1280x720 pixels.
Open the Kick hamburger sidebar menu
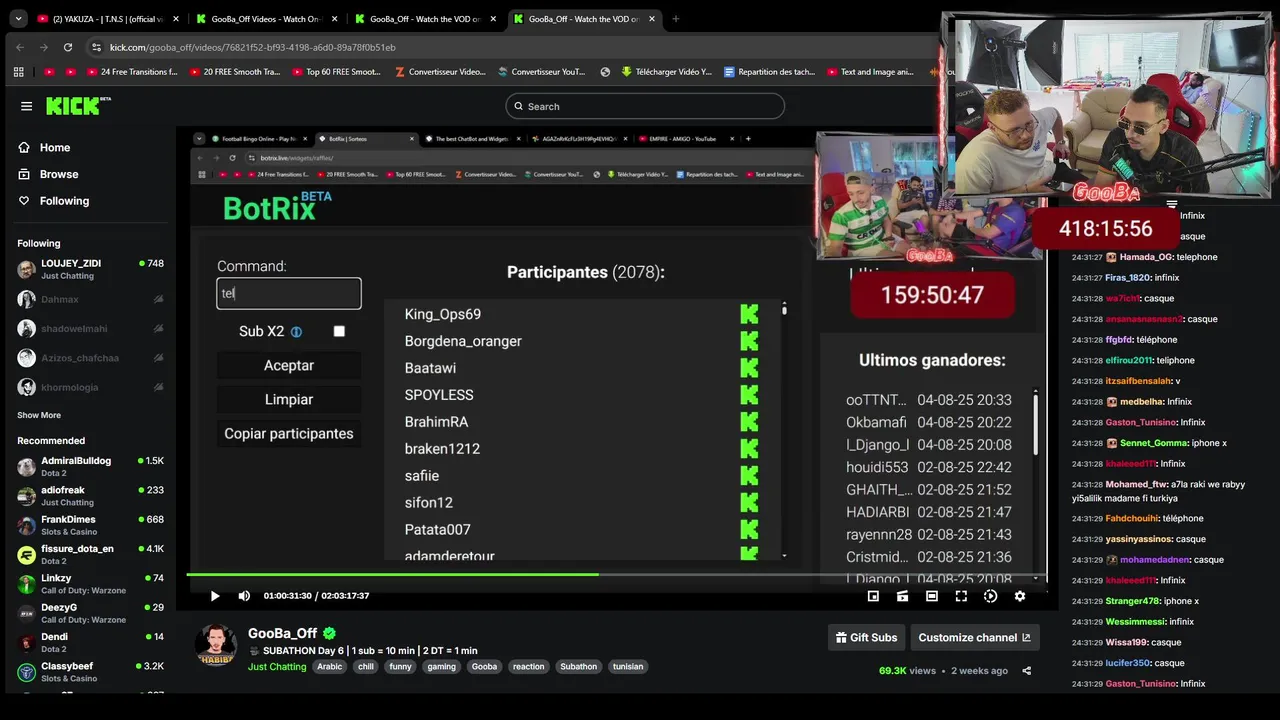point(26,106)
